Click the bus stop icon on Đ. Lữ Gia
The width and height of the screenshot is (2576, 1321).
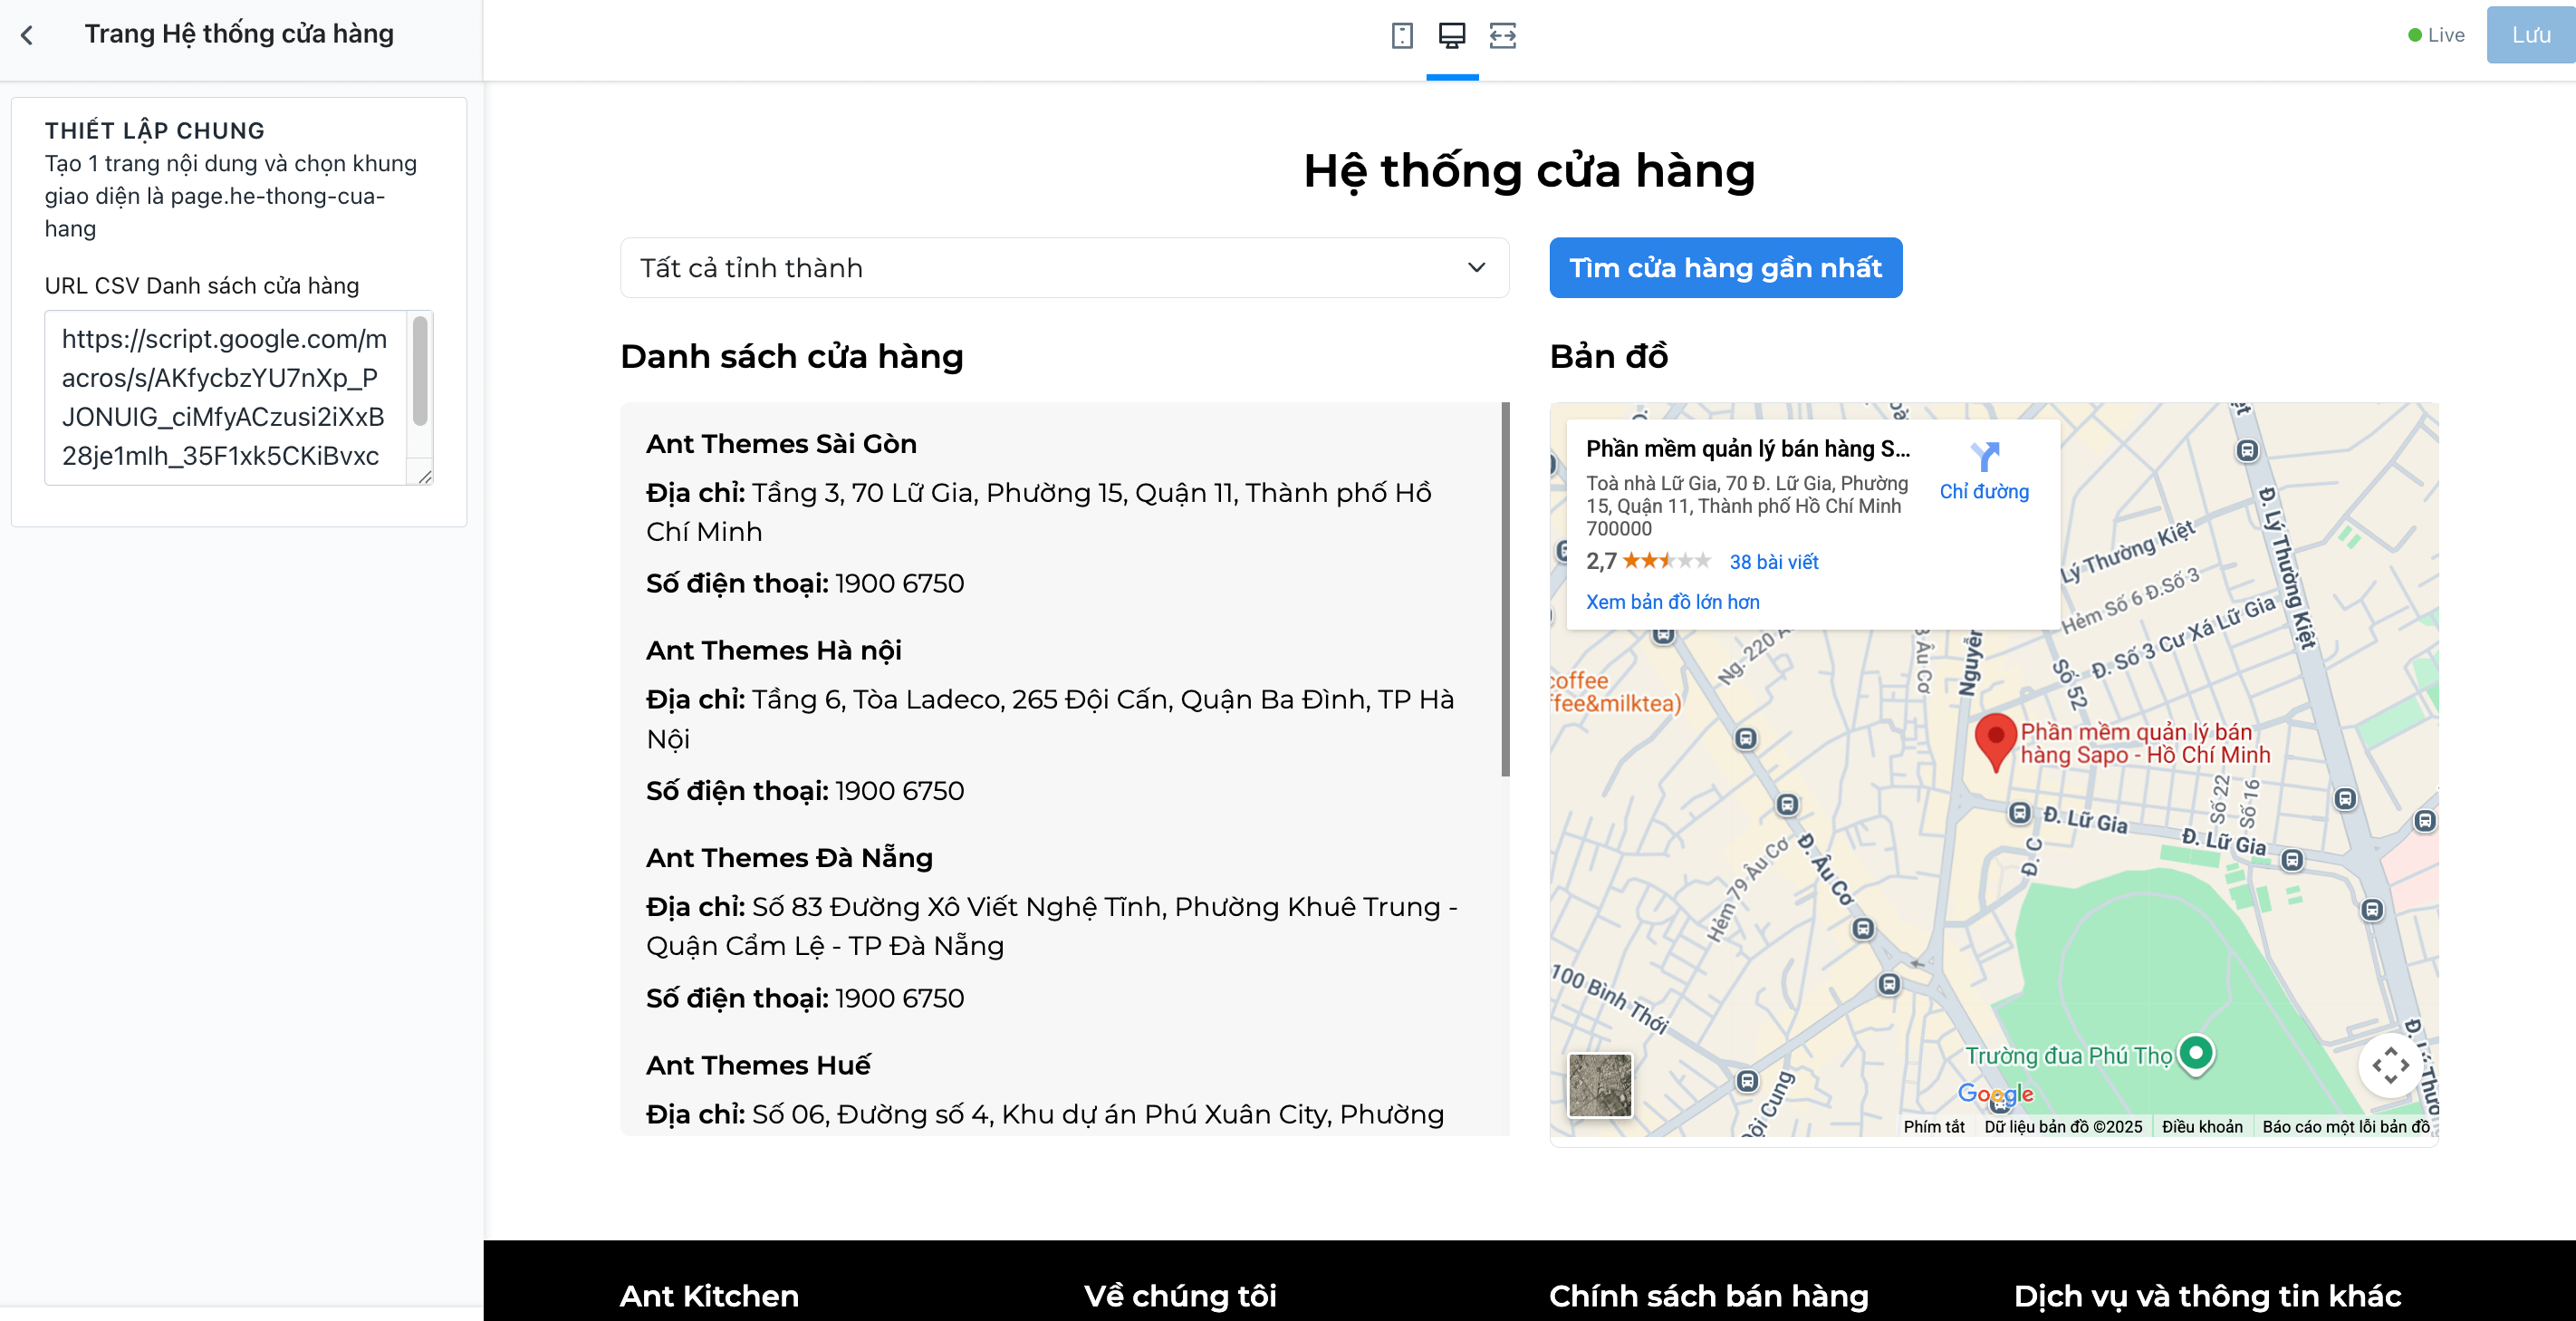tap(2020, 812)
